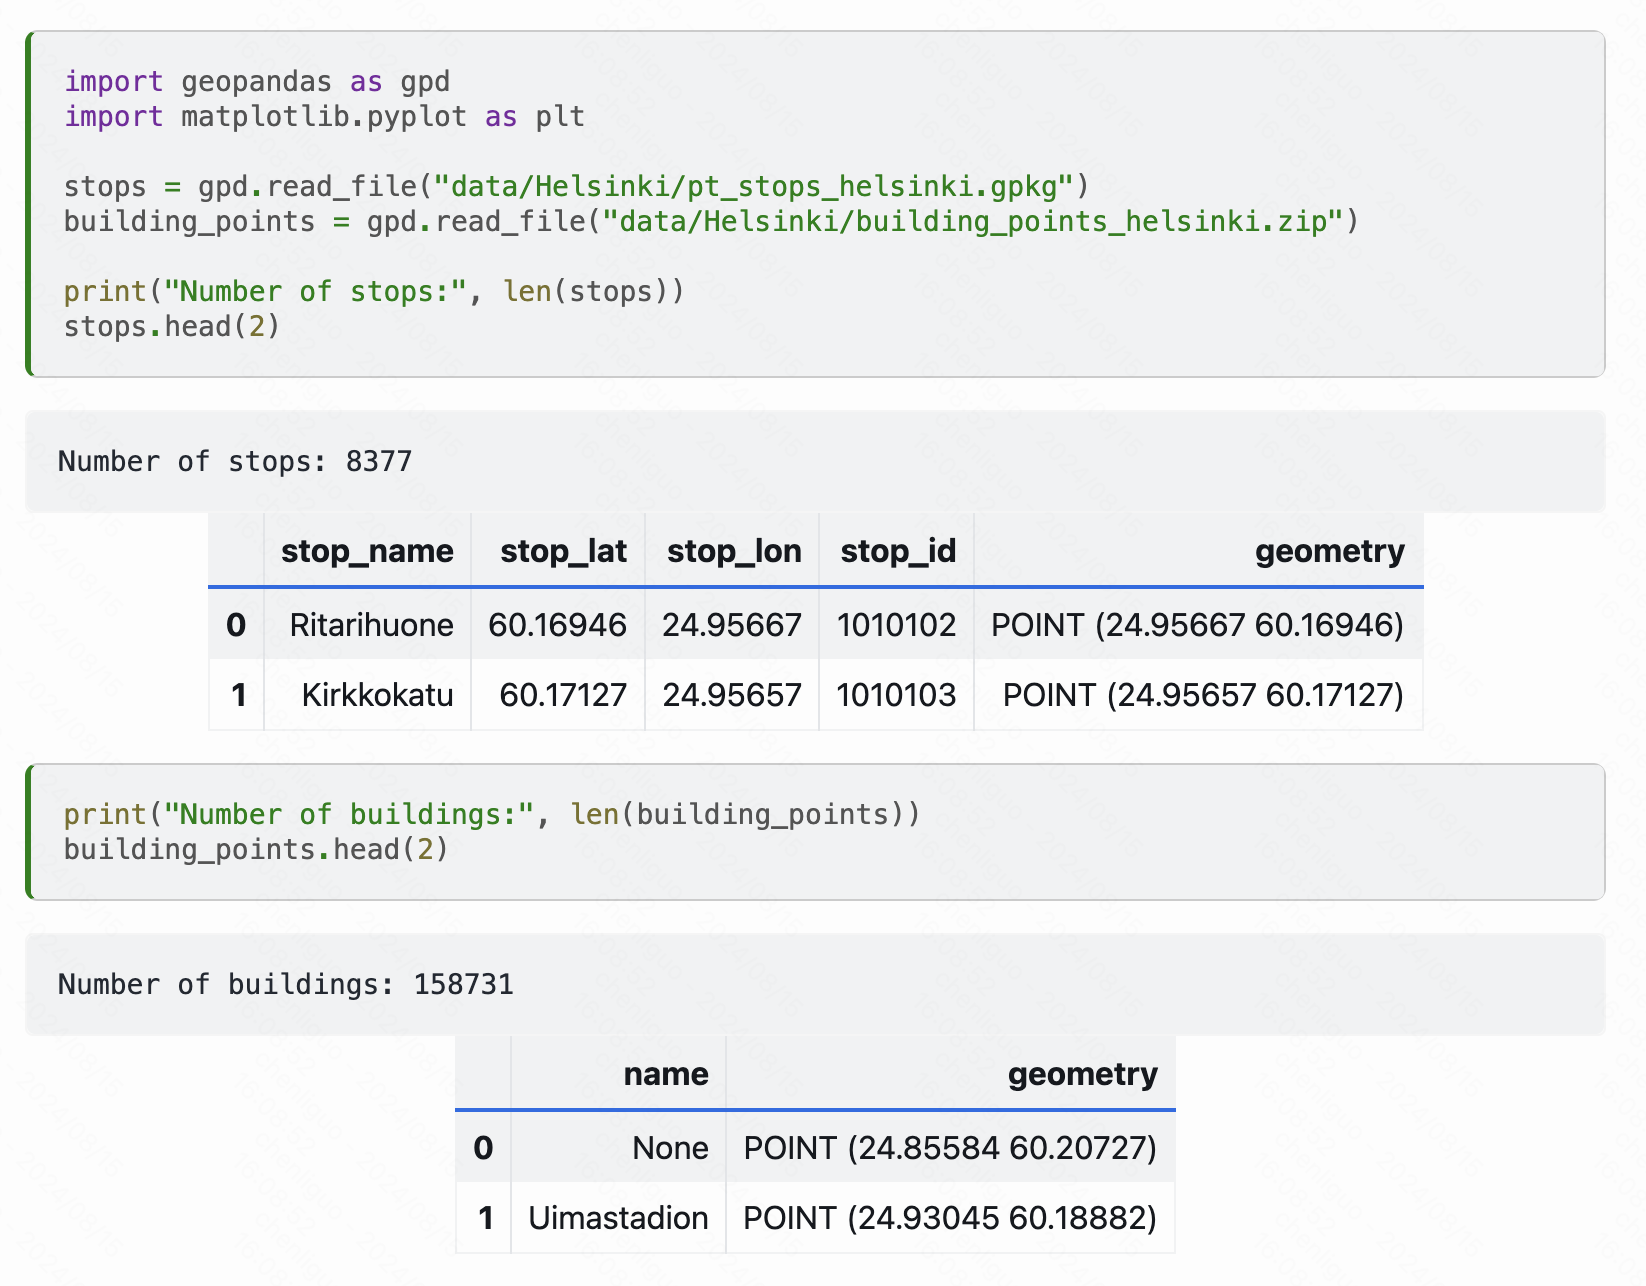Click the geometry header in the stops table
The image size is (1646, 1286).
pos(1329,551)
